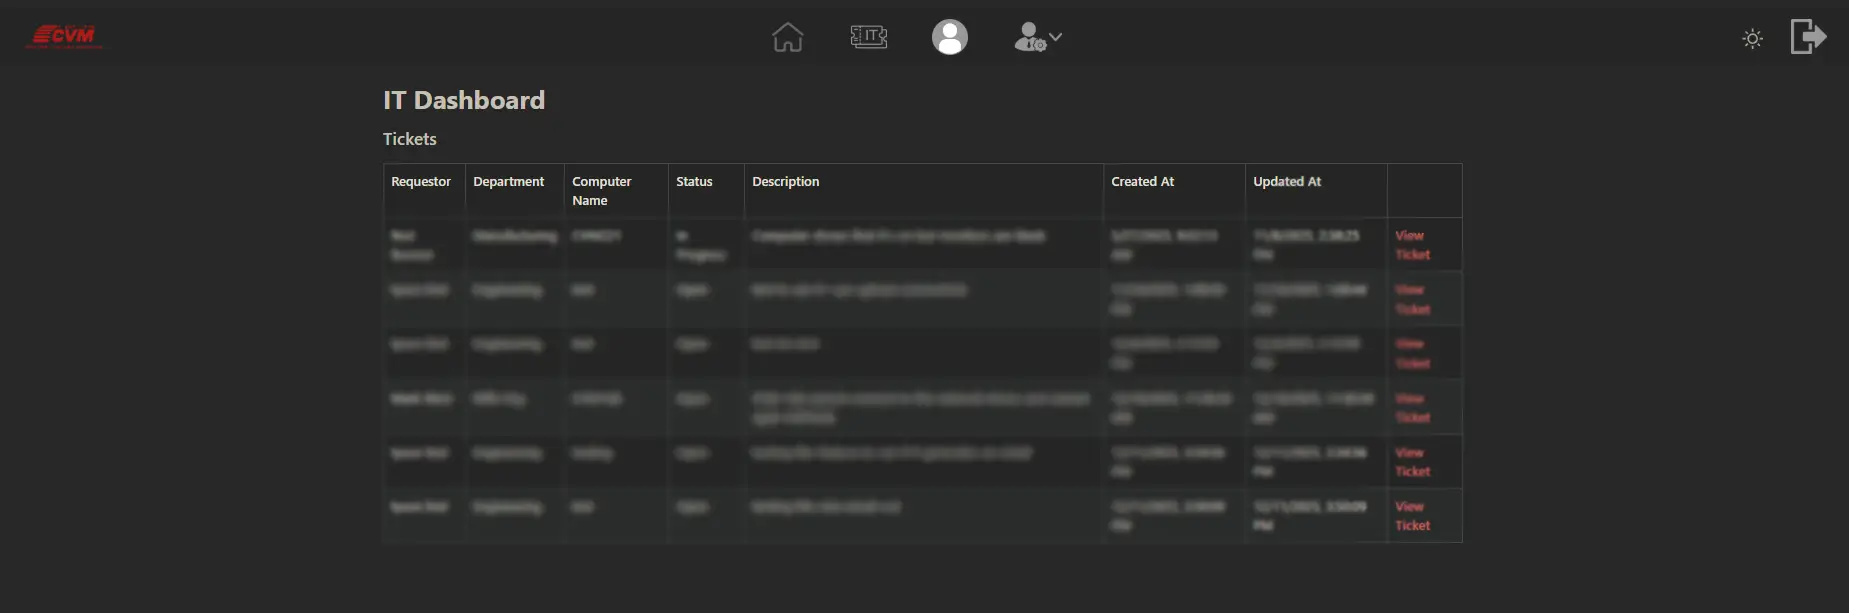
Task: Click the Tickets subheading
Action: 410,139
